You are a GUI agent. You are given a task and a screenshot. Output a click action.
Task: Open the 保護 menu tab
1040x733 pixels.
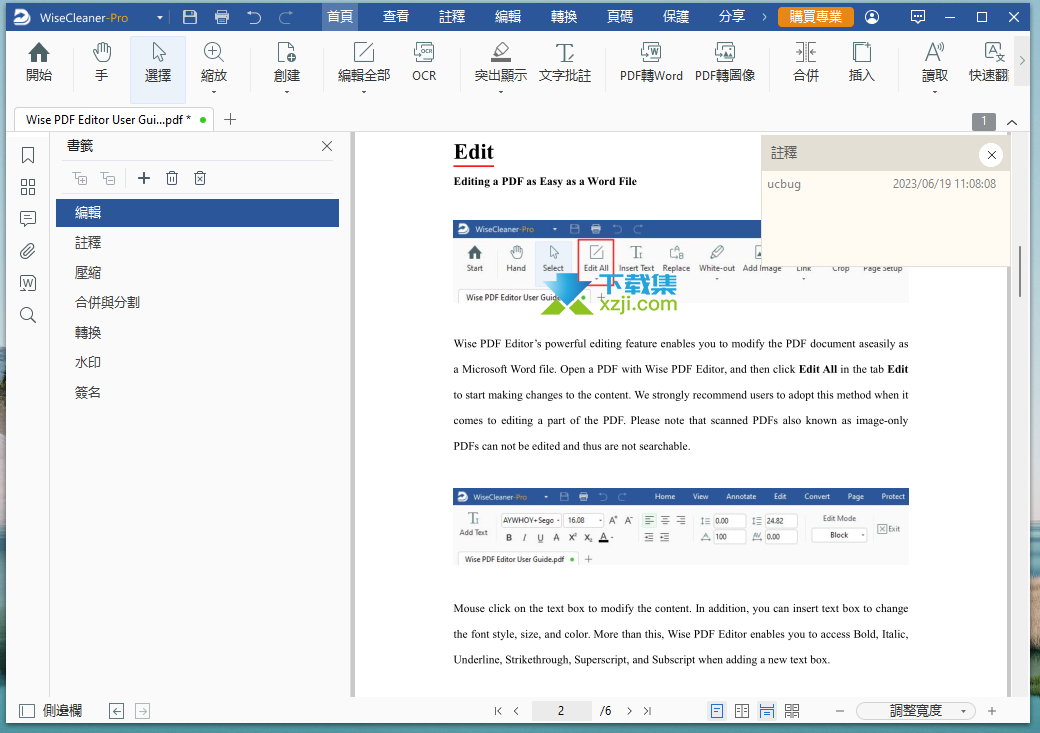[676, 17]
